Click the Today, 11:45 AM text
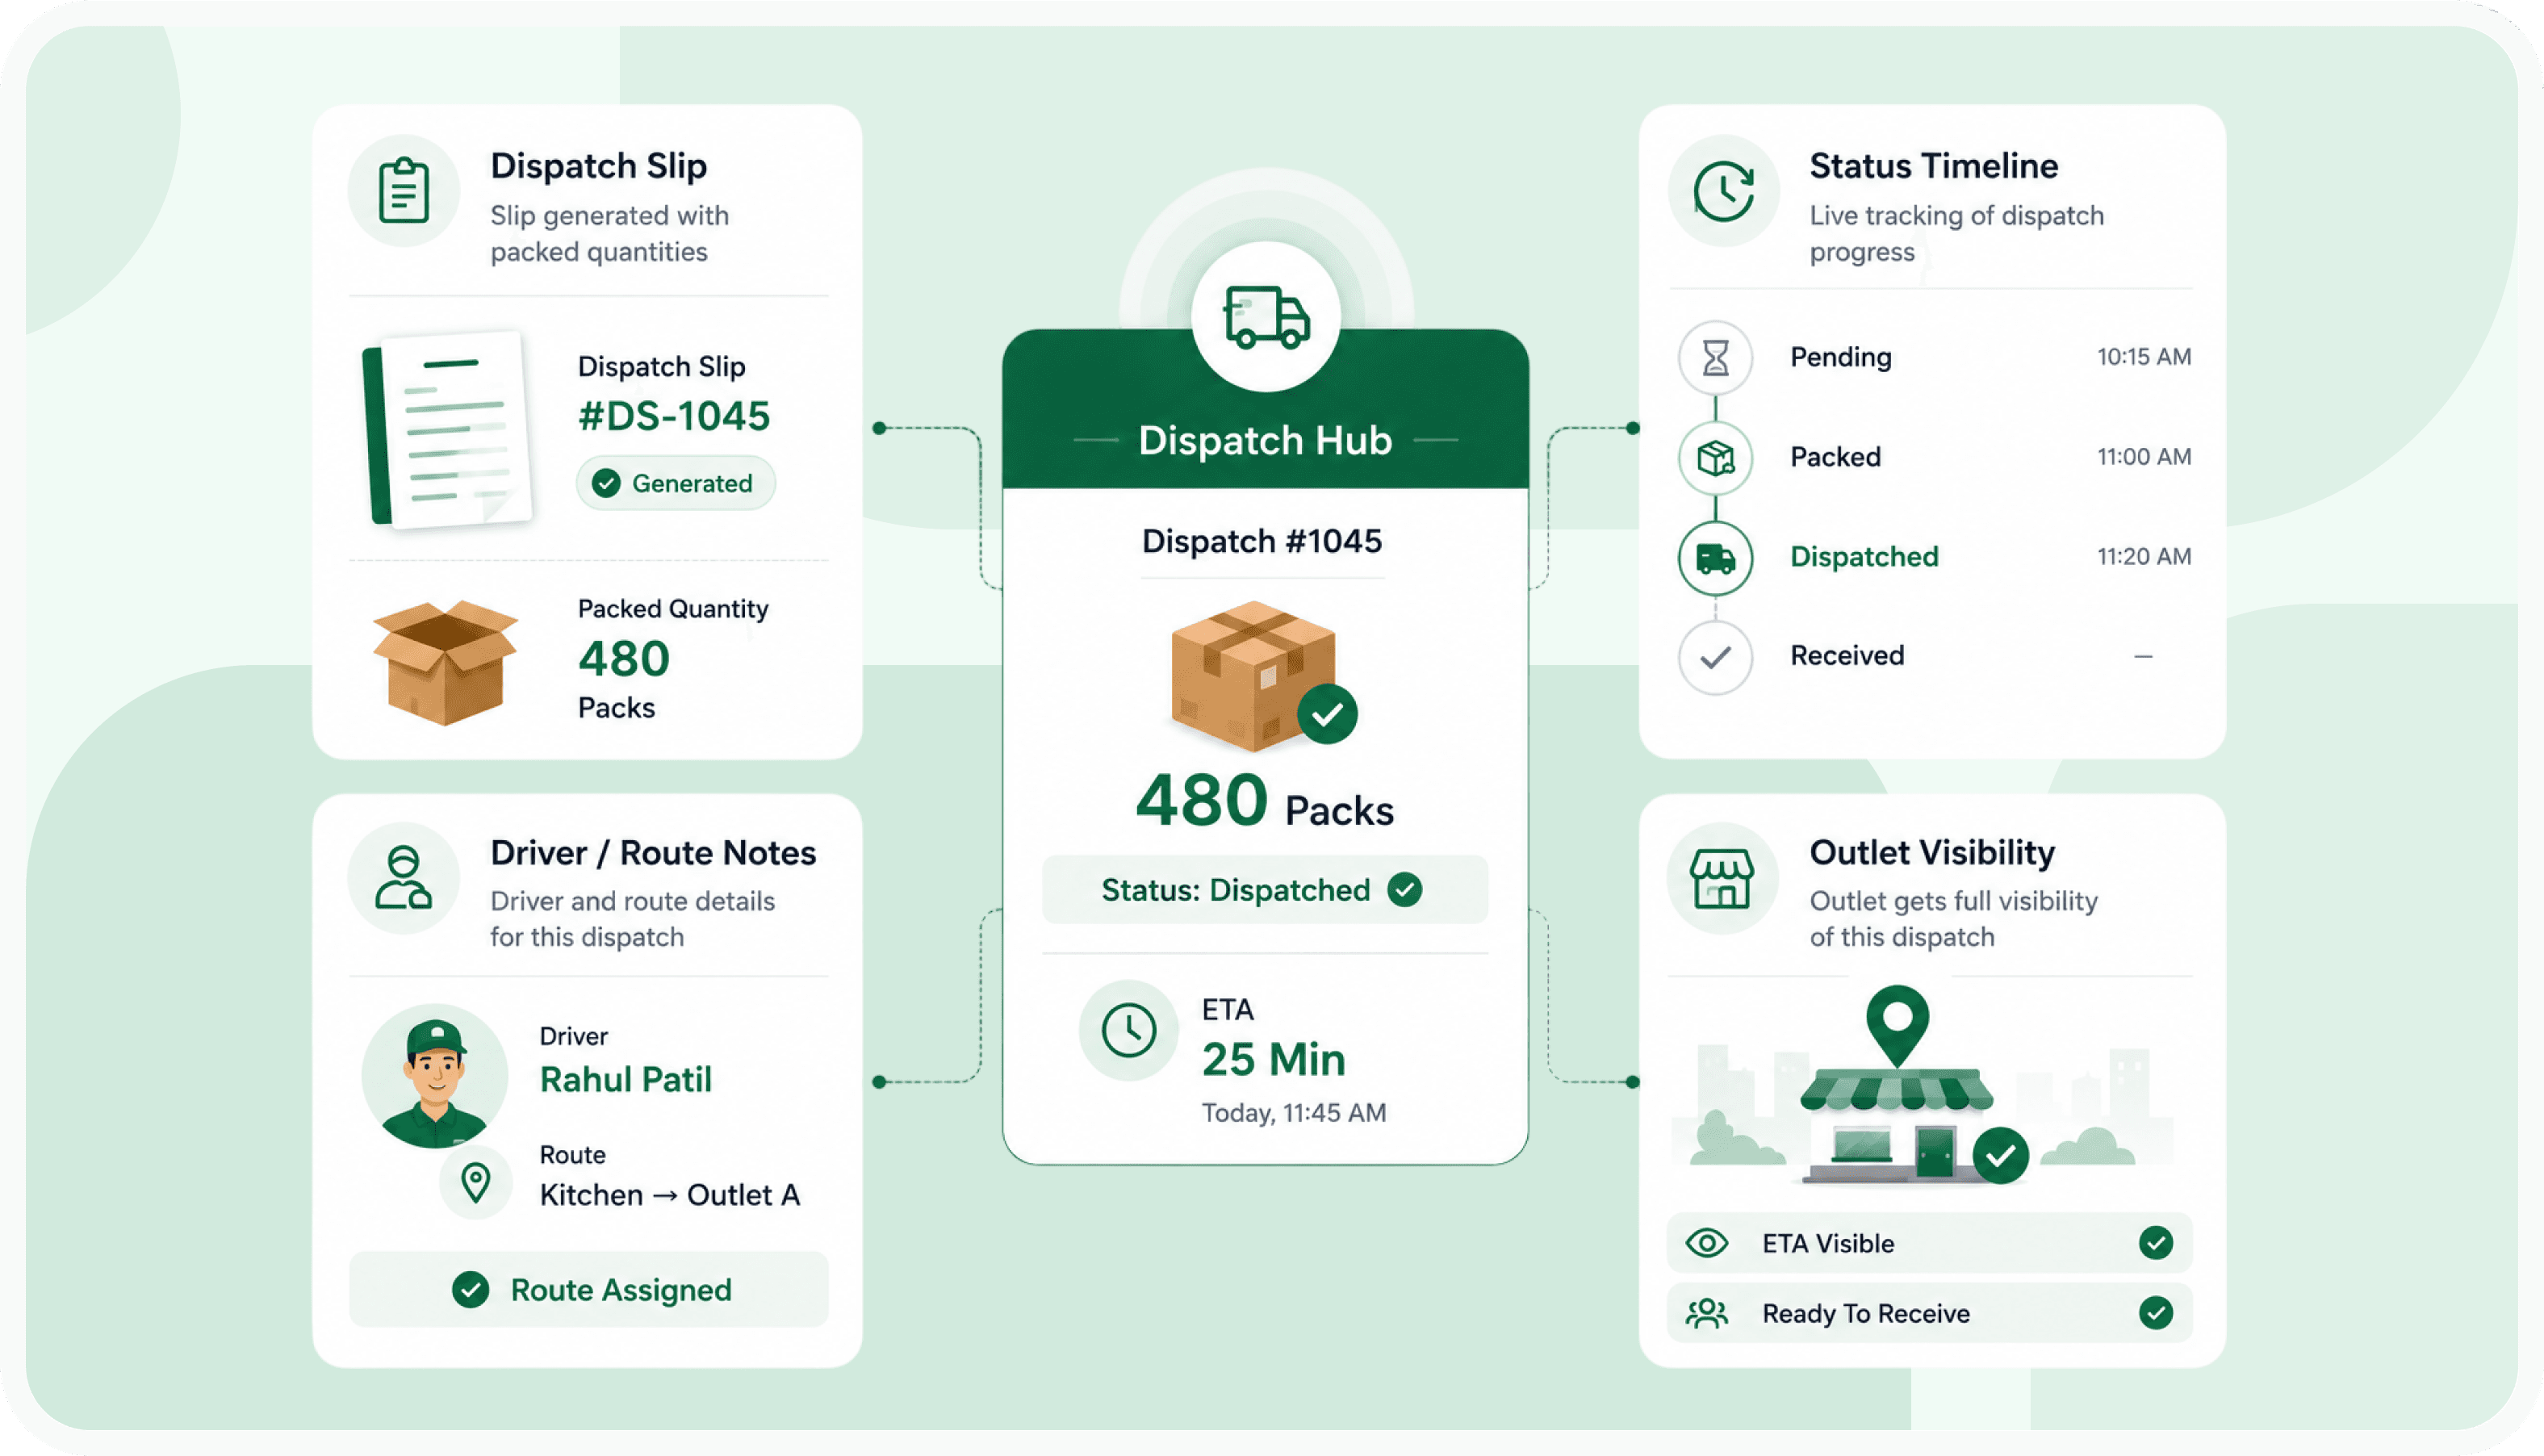 coord(1293,1113)
